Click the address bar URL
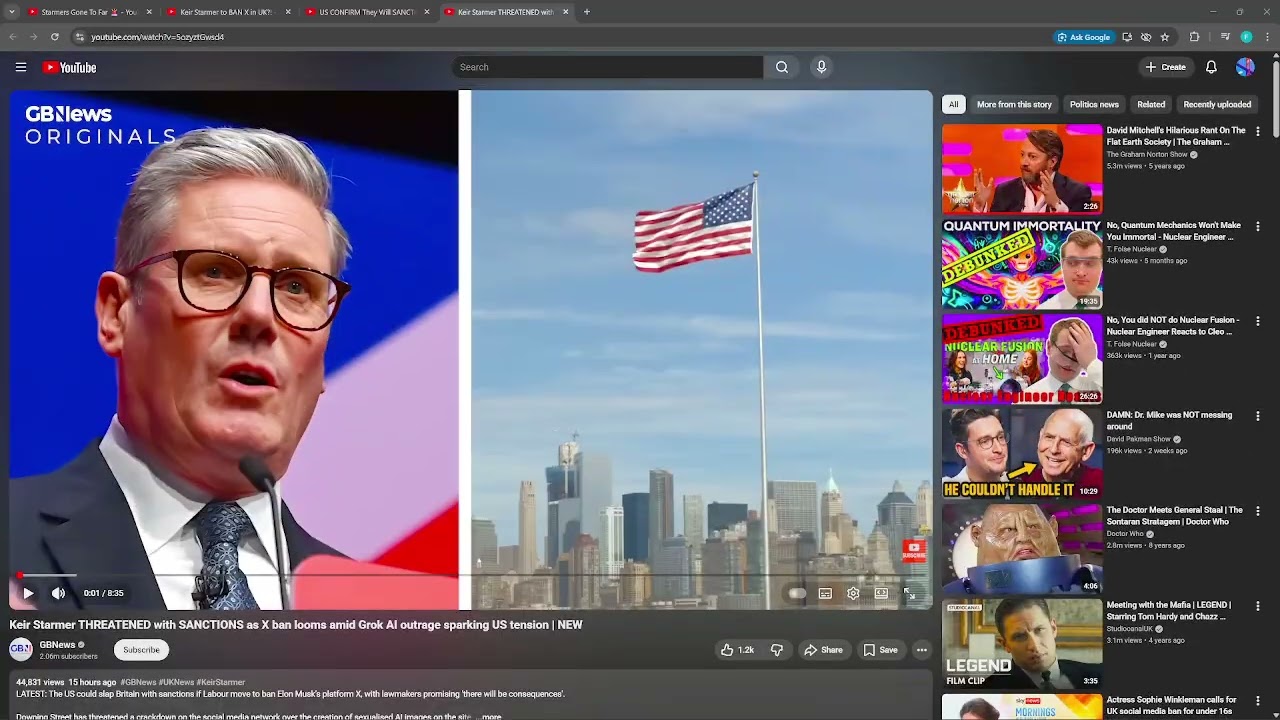 pyautogui.click(x=158, y=37)
